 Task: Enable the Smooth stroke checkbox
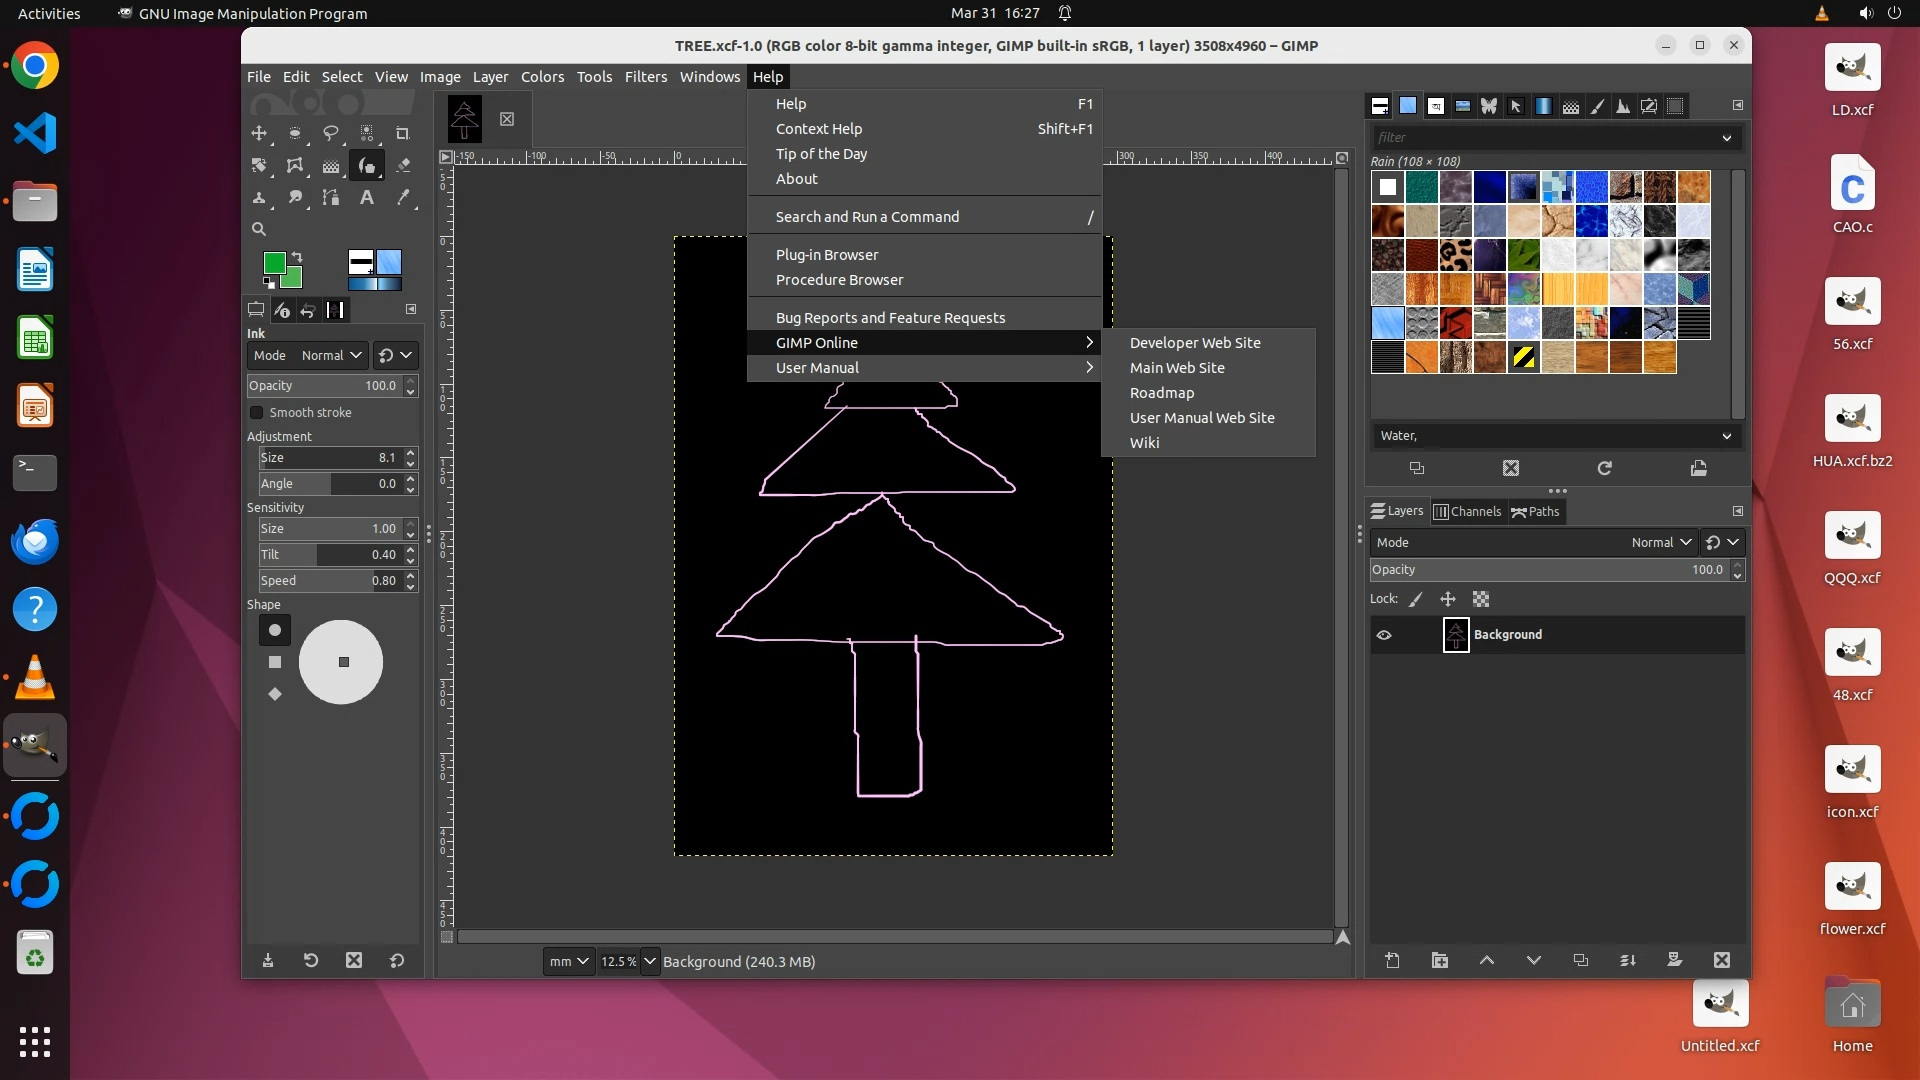pos(257,412)
